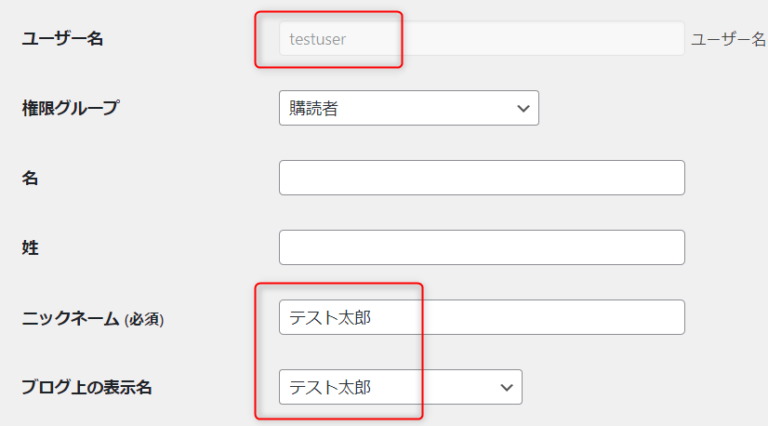Focus the empty 名 first name field
The image size is (768, 426).
(x=481, y=177)
